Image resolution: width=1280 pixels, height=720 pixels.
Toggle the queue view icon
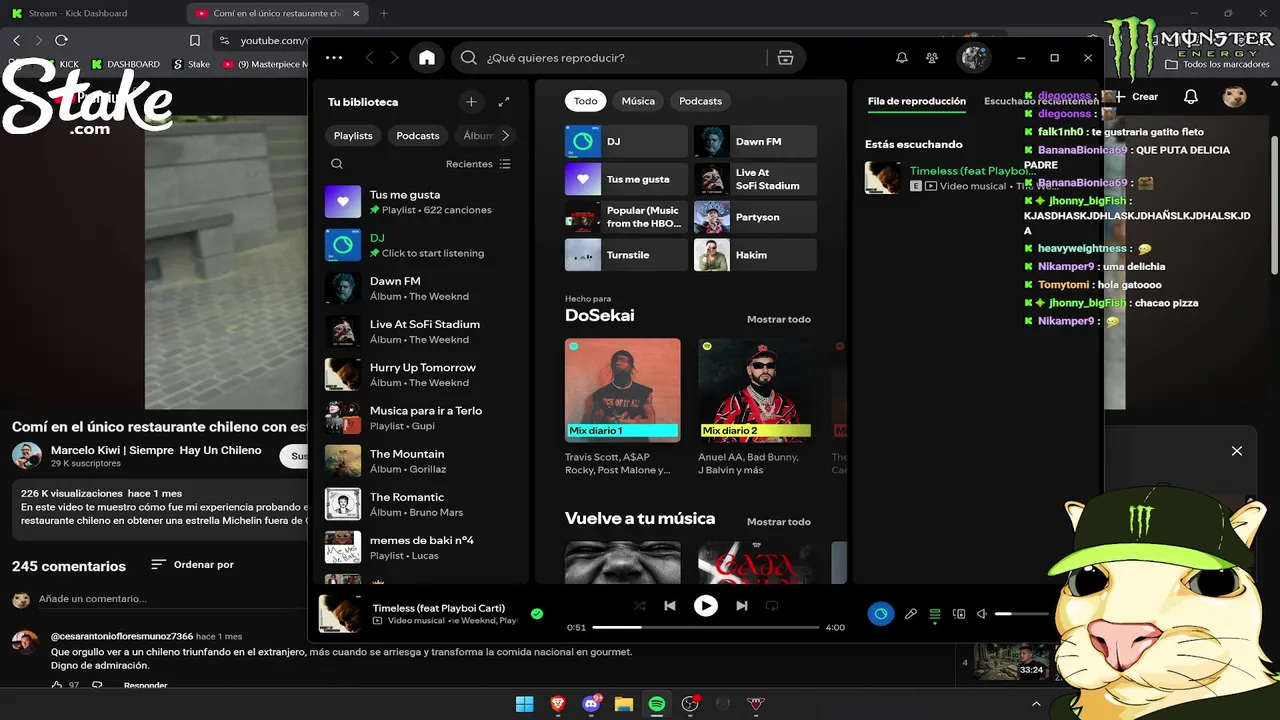(935, 614)
